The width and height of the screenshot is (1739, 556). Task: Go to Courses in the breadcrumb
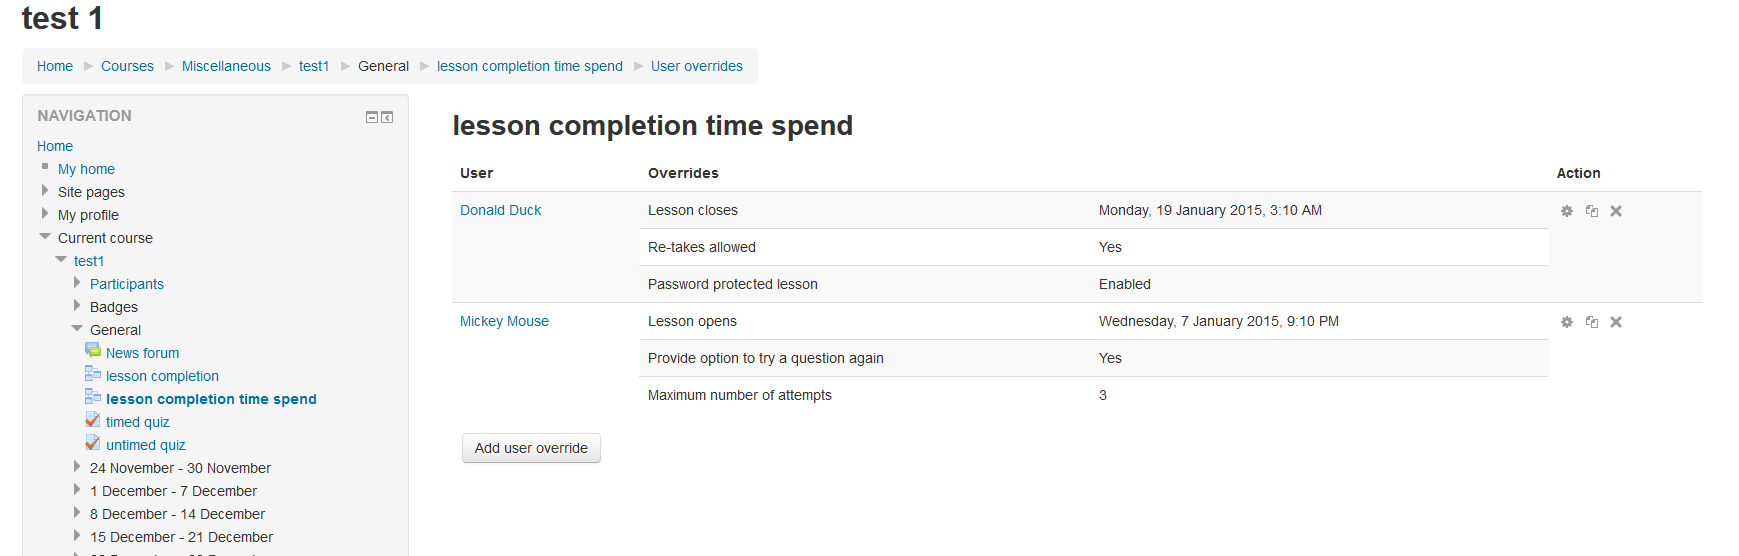pyautogui.click(x=127, y=66)
